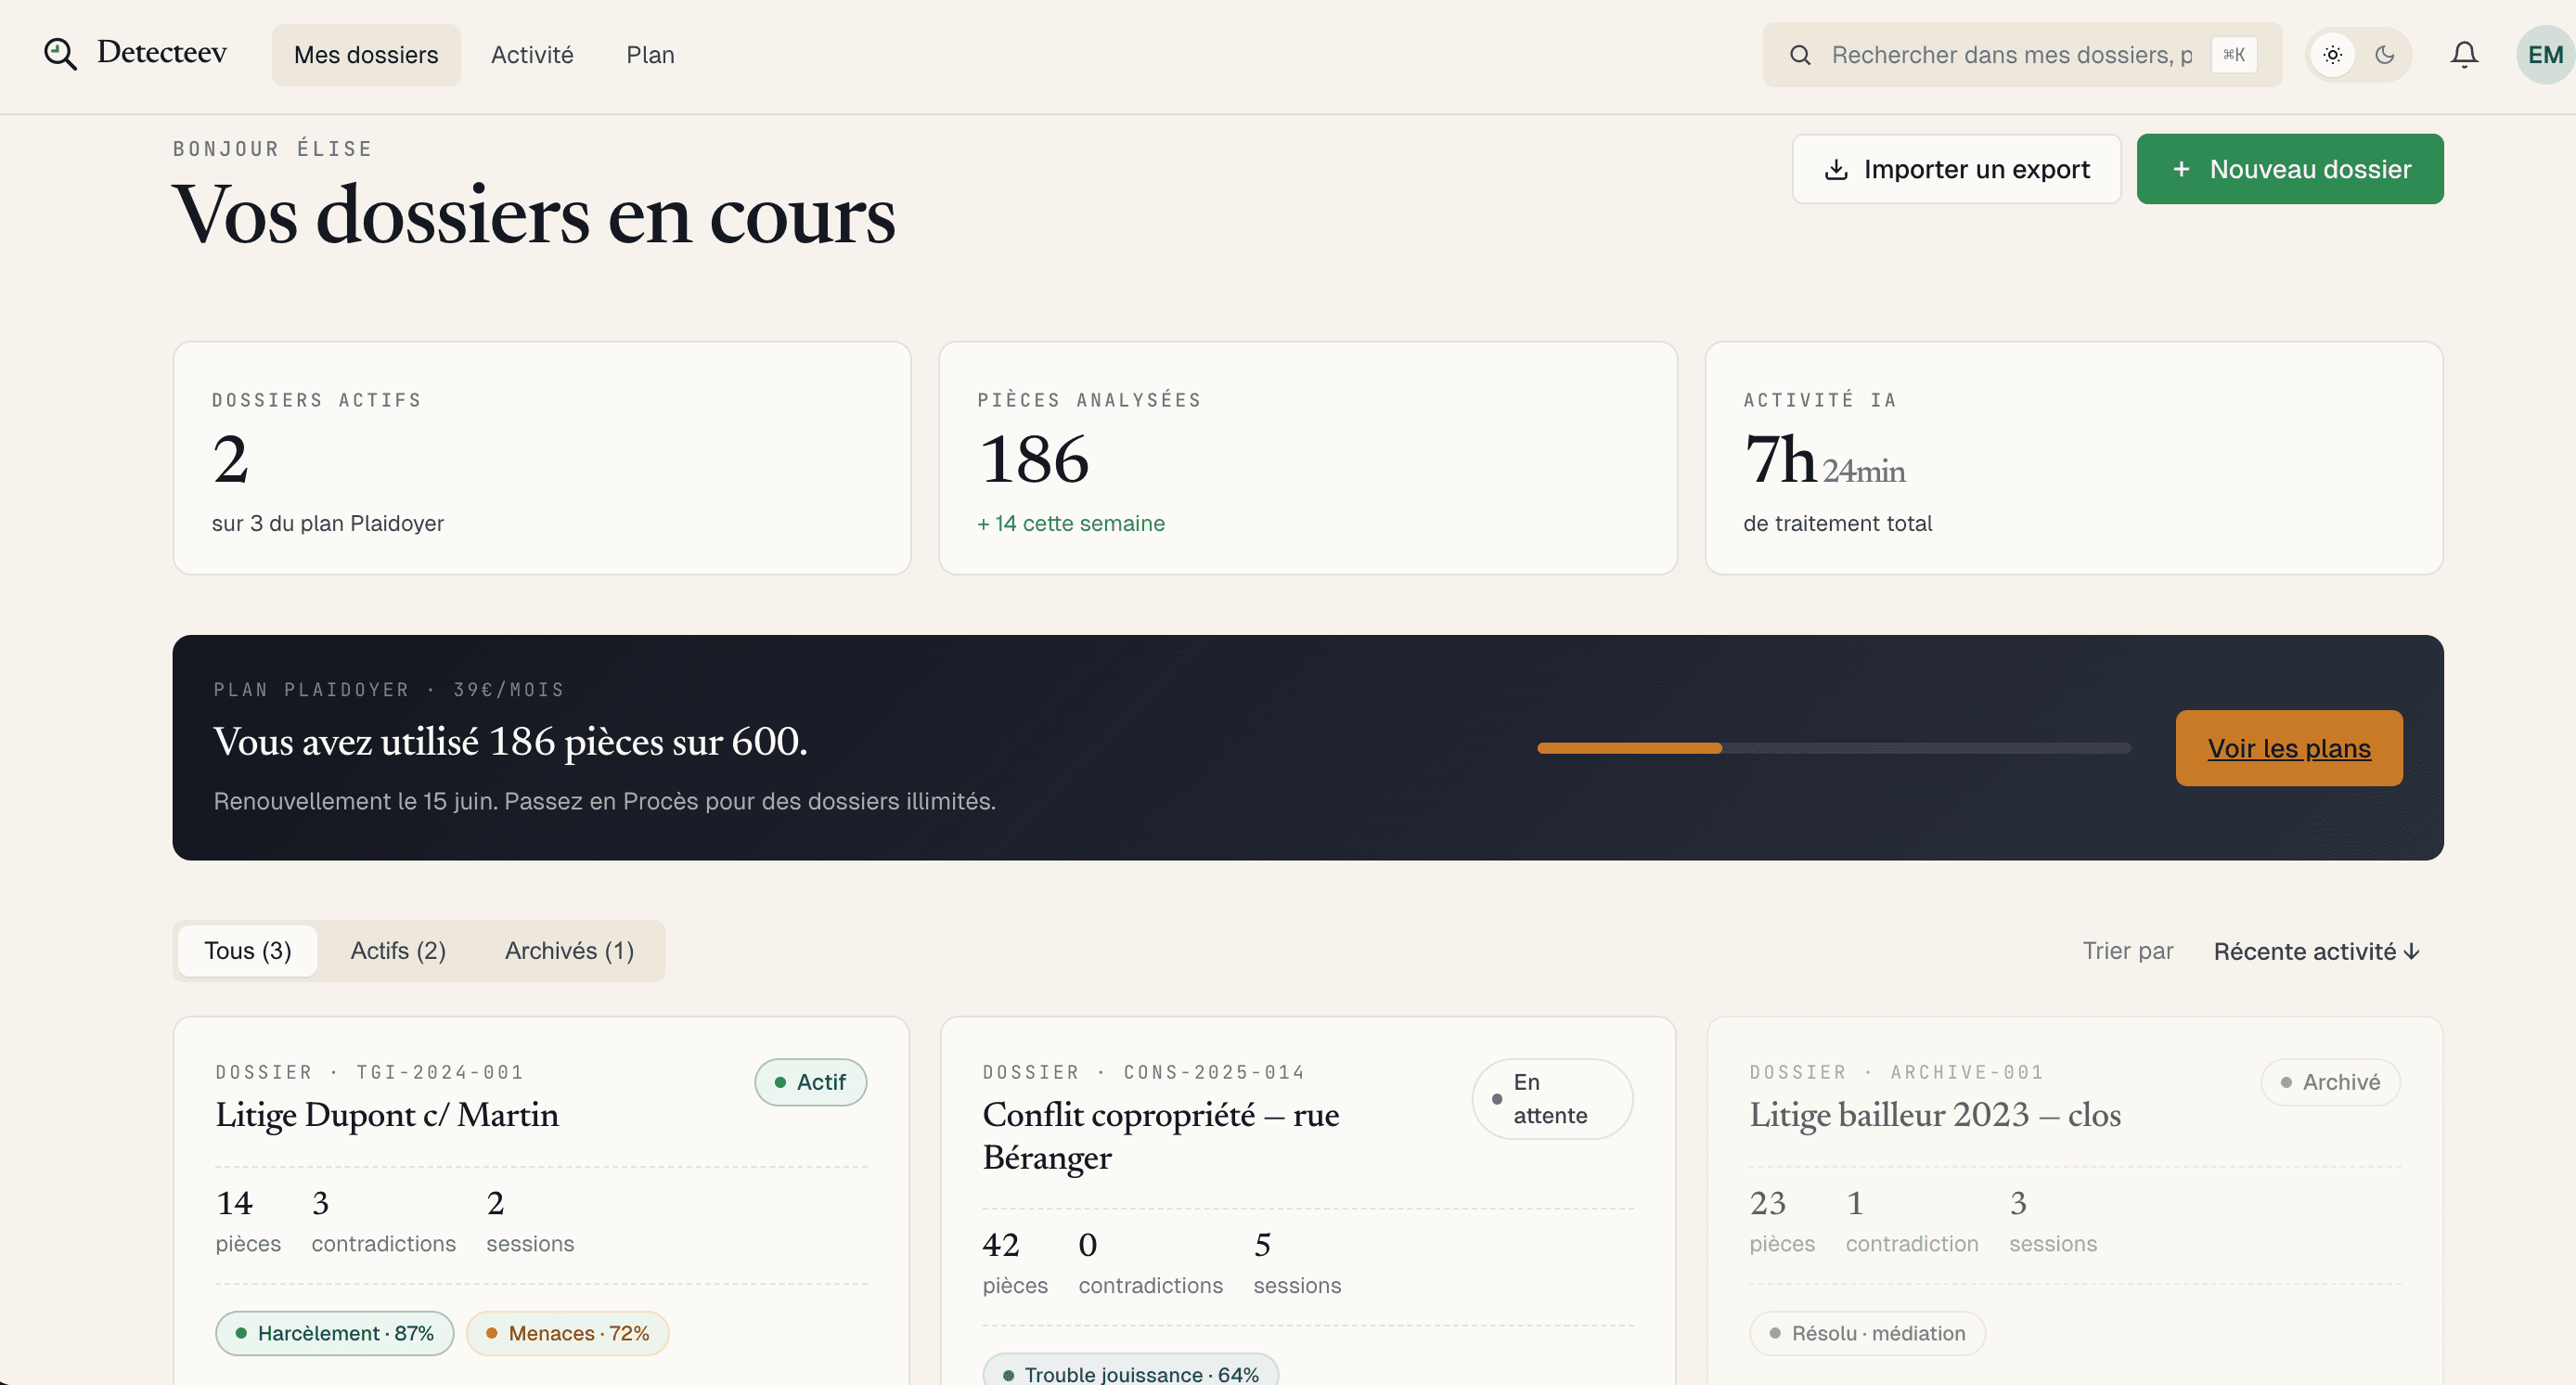This screenshot has width=2576, height=1385.
Task: Click the "Trier par" label
Action: 2128,951
